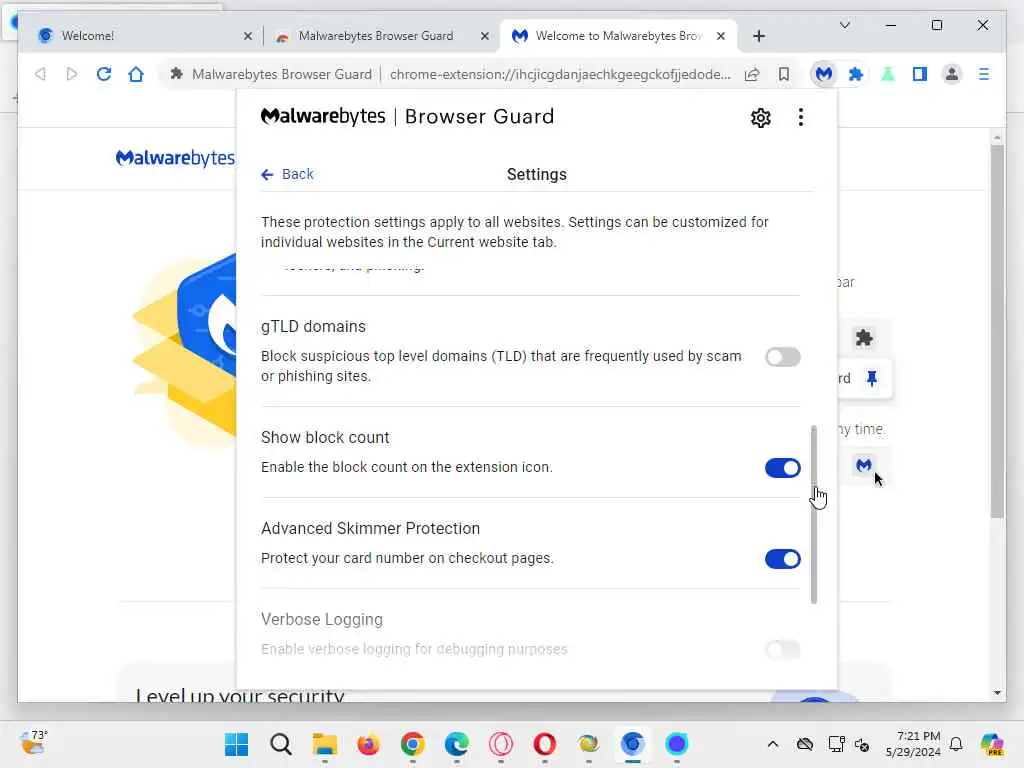The image size is (1024, 768).
Task: Open the browser main menu icon
Action: click(x=984, y=74)
